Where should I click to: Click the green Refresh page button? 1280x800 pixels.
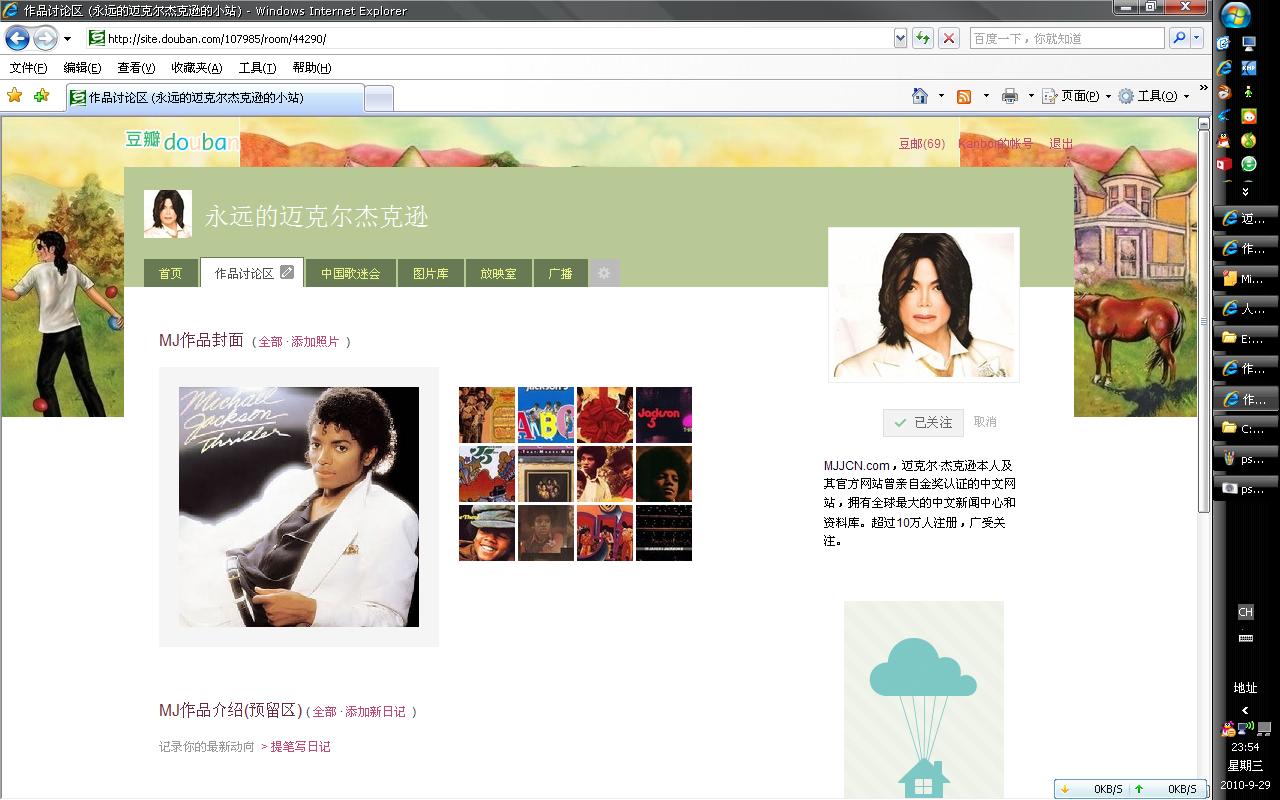922,38
